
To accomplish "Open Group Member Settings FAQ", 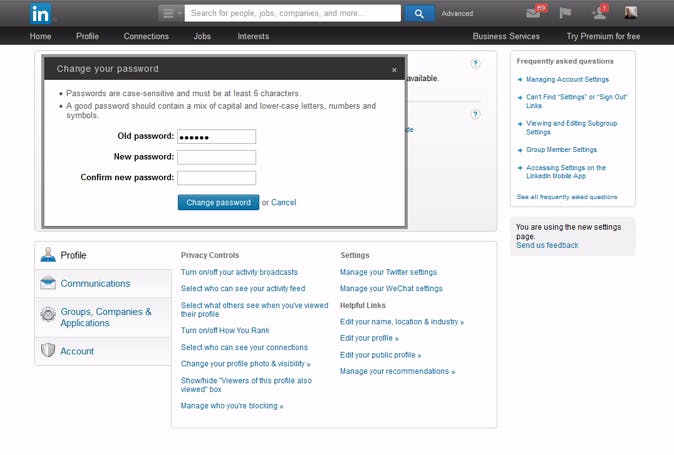I will [x=561, y=150].
